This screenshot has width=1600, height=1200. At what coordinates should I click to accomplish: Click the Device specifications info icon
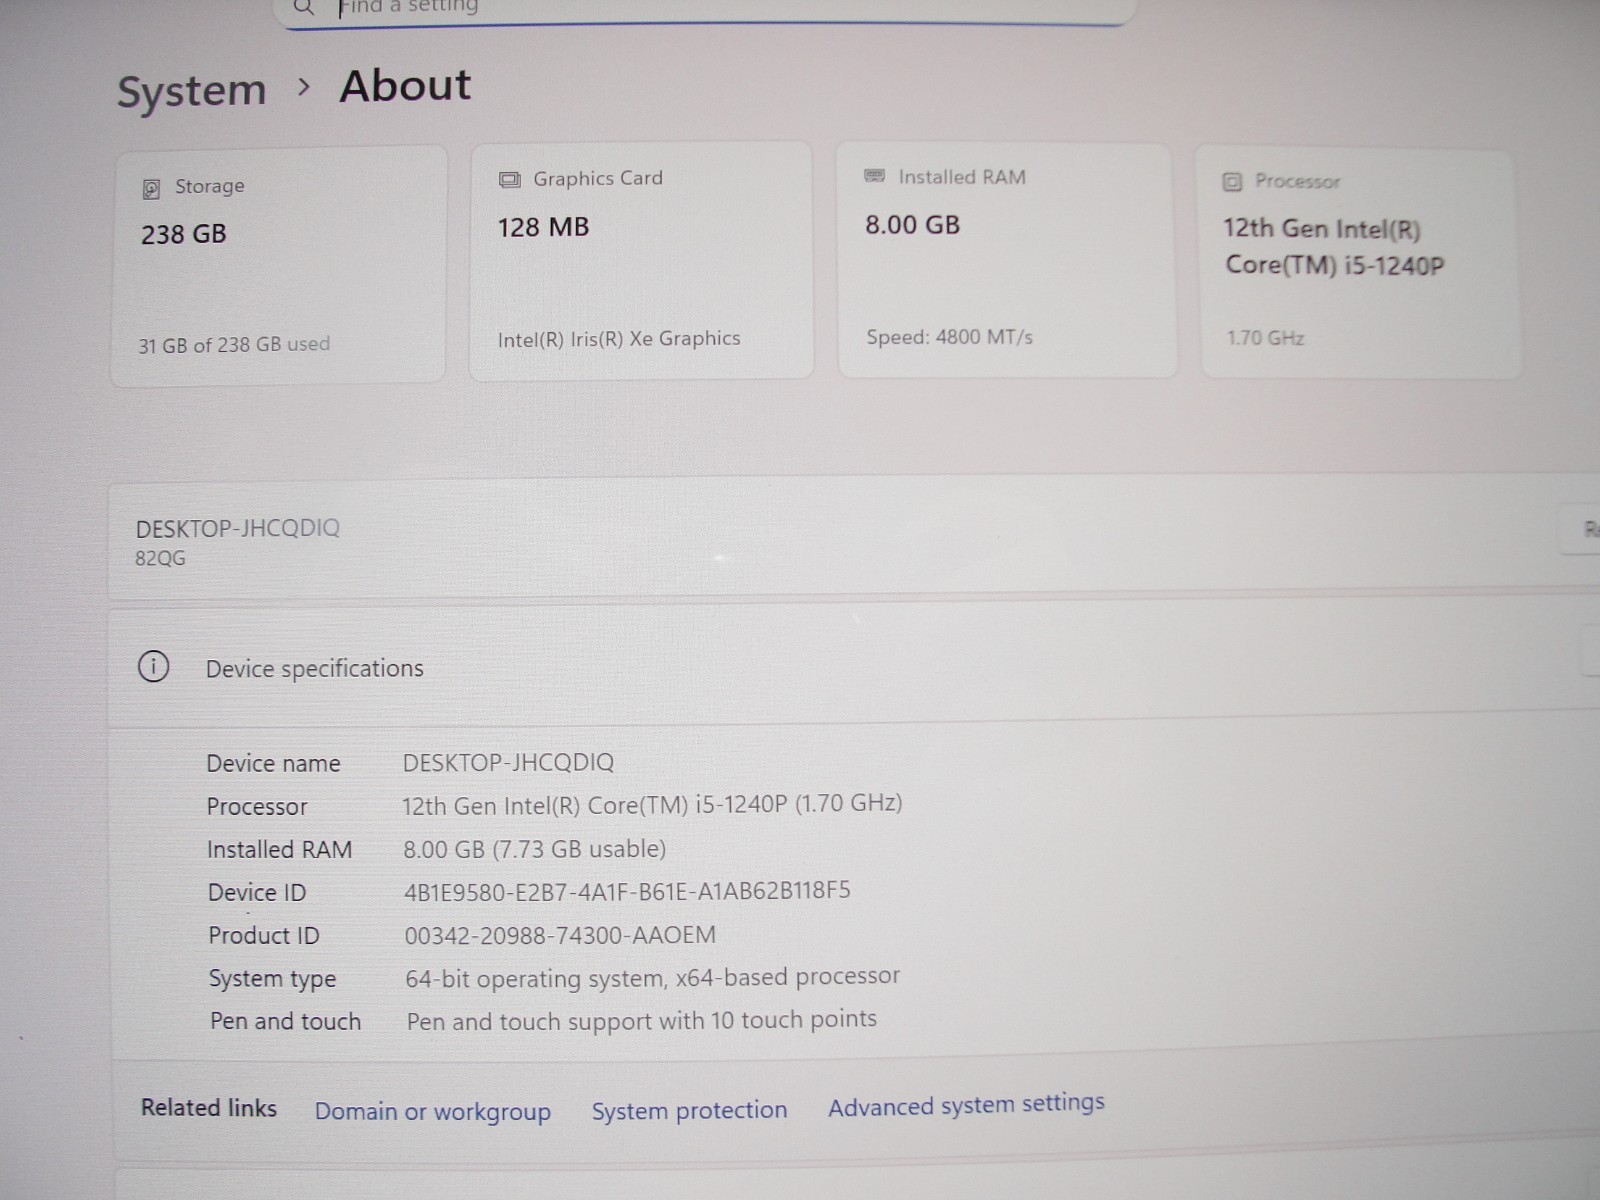(x=153, y=666)
